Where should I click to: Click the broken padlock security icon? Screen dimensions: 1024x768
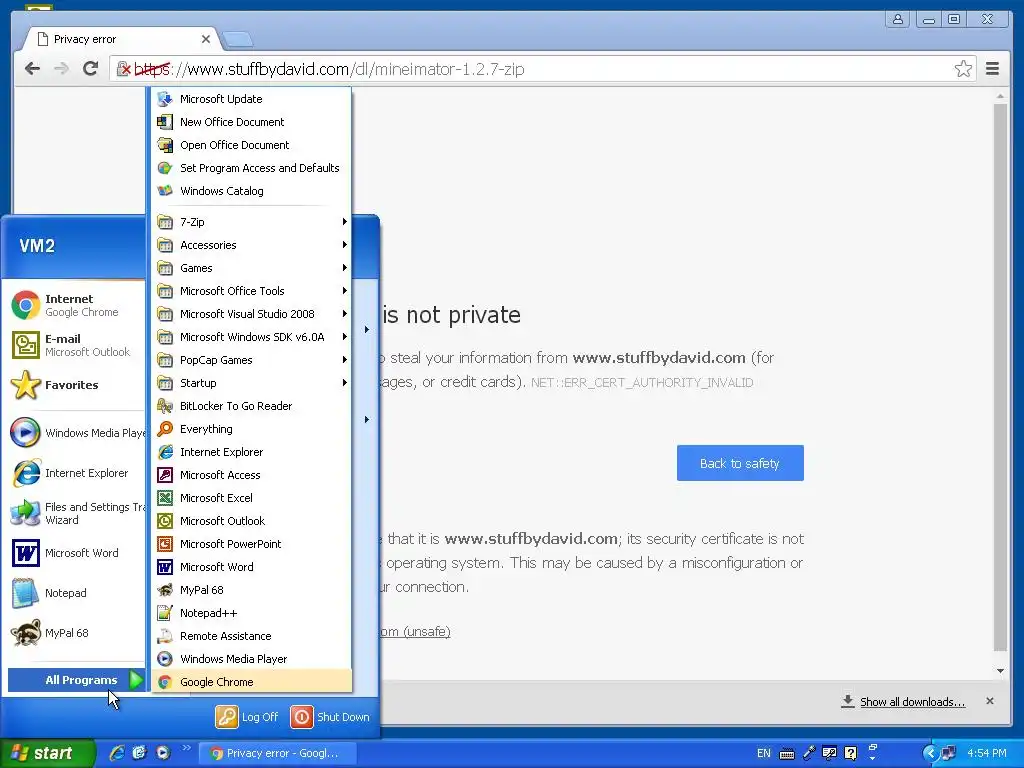[123, 69]
